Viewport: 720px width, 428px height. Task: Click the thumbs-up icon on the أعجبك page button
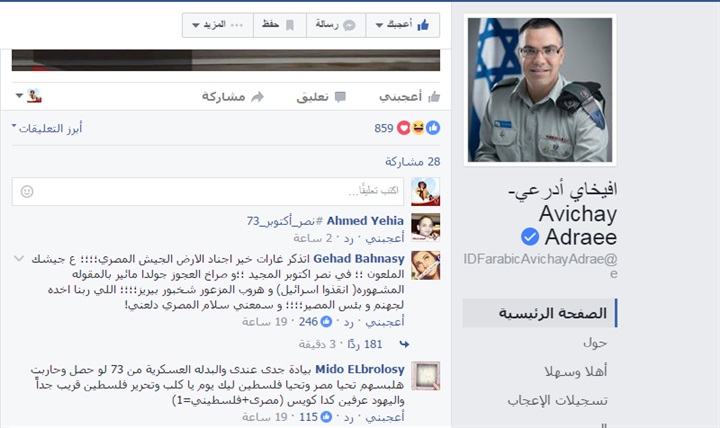click(x=423, y=25)
